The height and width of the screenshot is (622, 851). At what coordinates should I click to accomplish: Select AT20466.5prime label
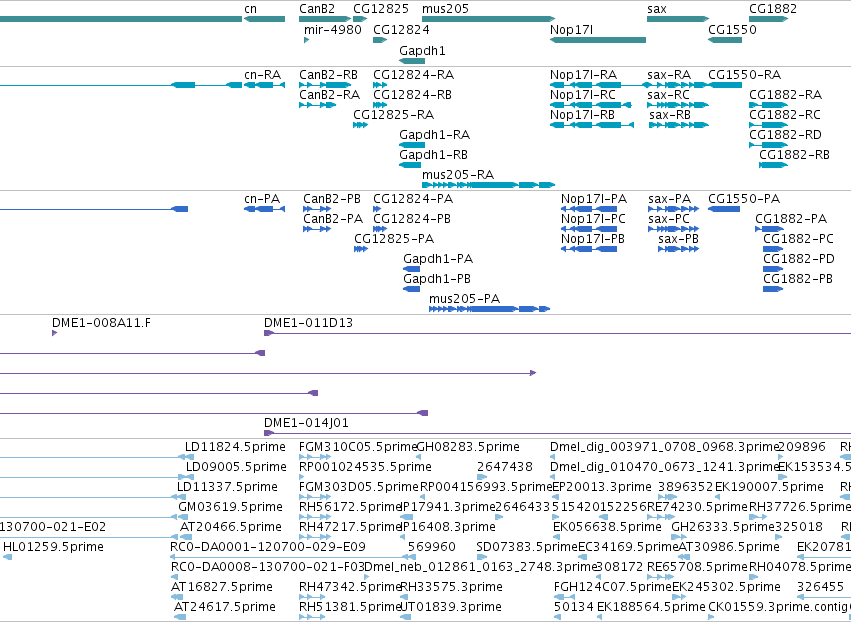(x=231, y=527)
